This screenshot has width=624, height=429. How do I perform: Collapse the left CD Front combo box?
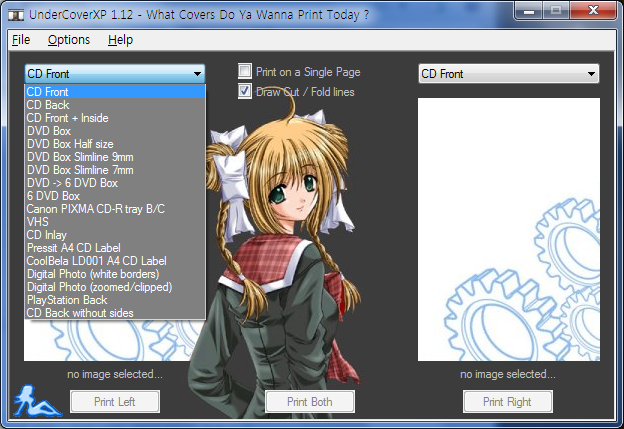(x=115, y=74)
